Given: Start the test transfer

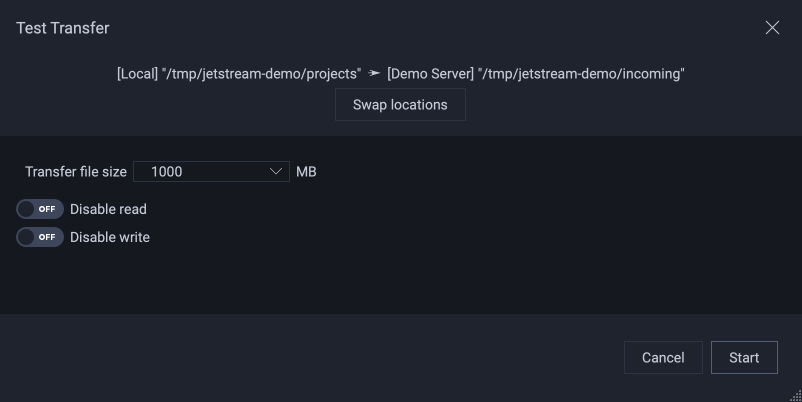Looking at the screenshot, I should point(744,358).
